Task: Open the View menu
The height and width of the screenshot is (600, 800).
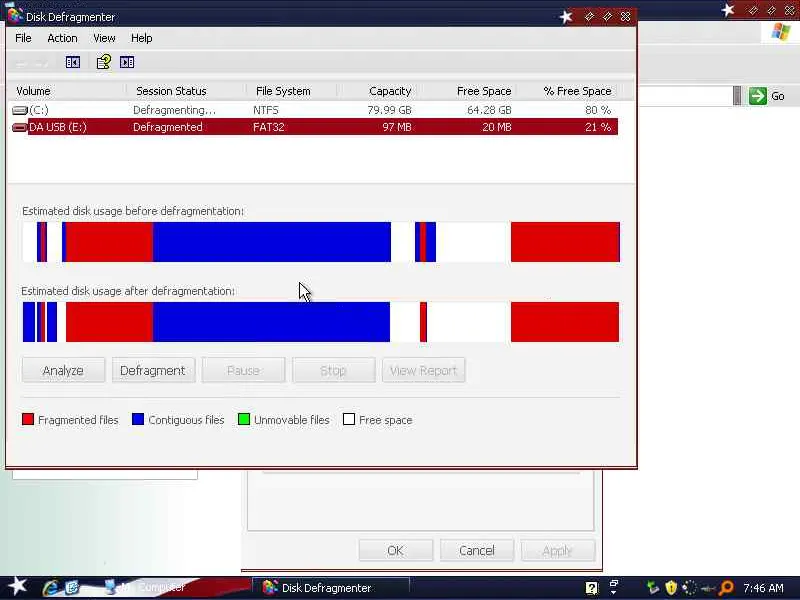Action: (104, 38)
